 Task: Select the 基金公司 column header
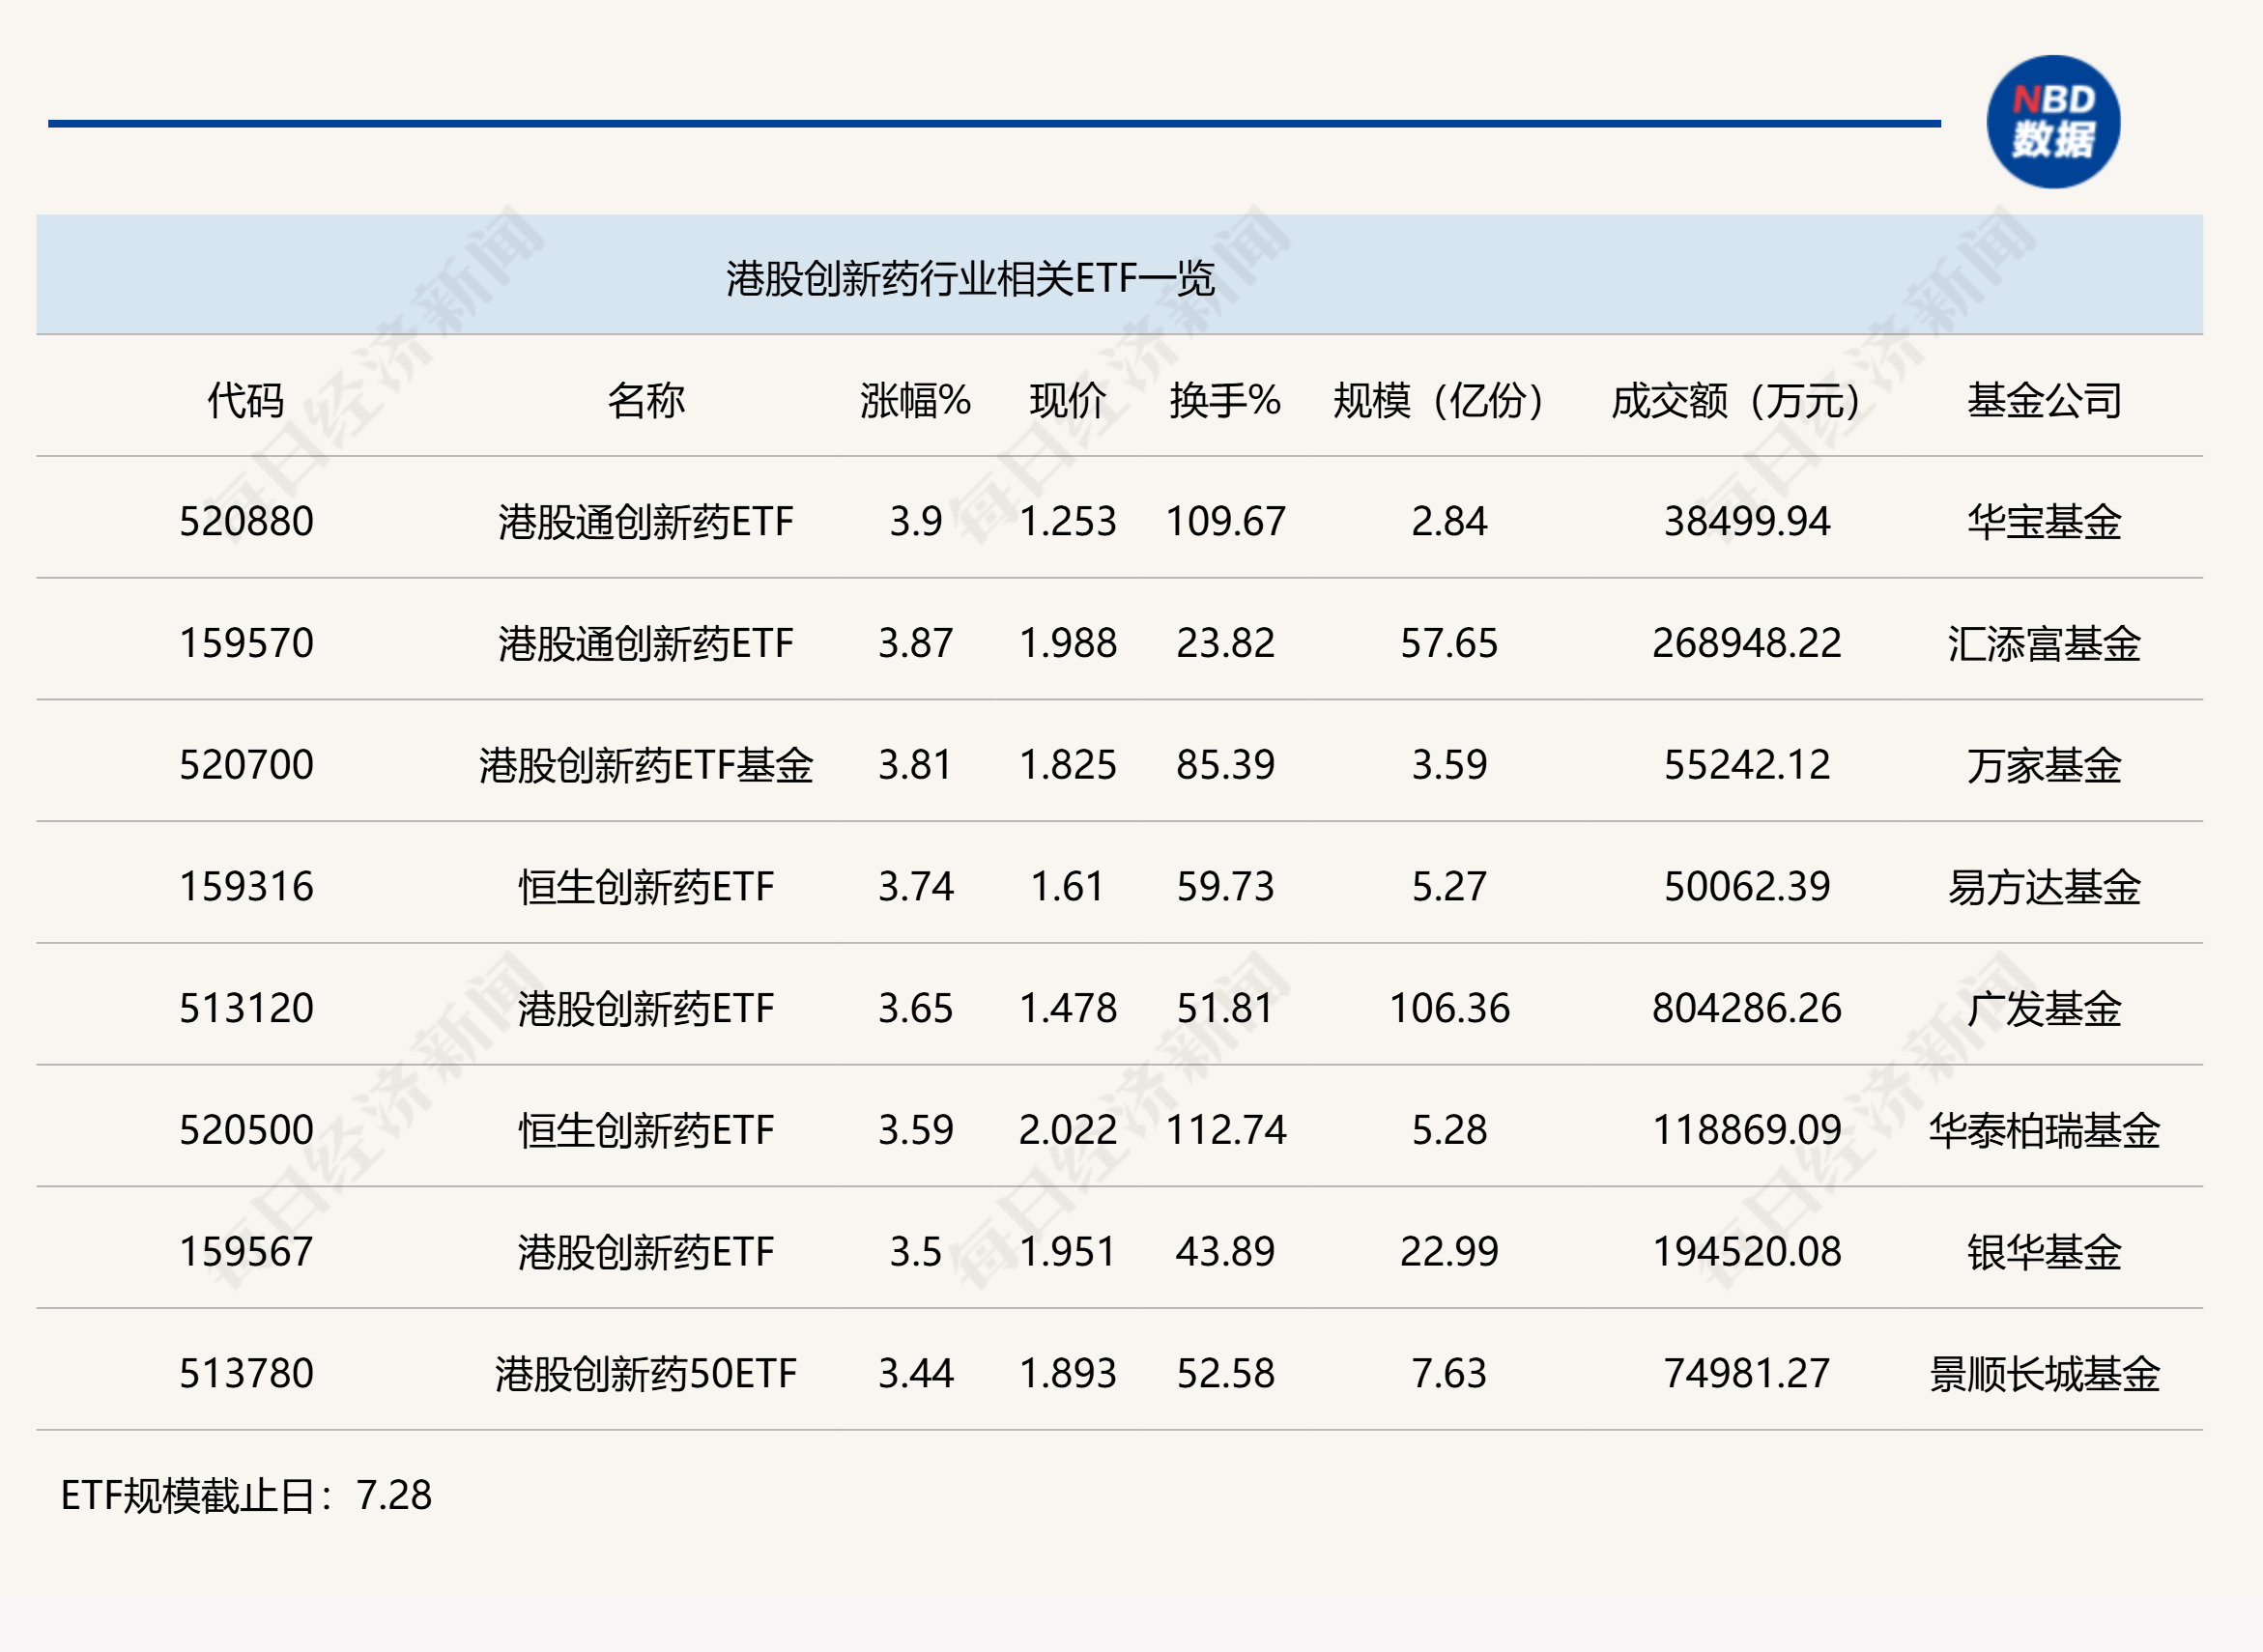point(2044,400)
